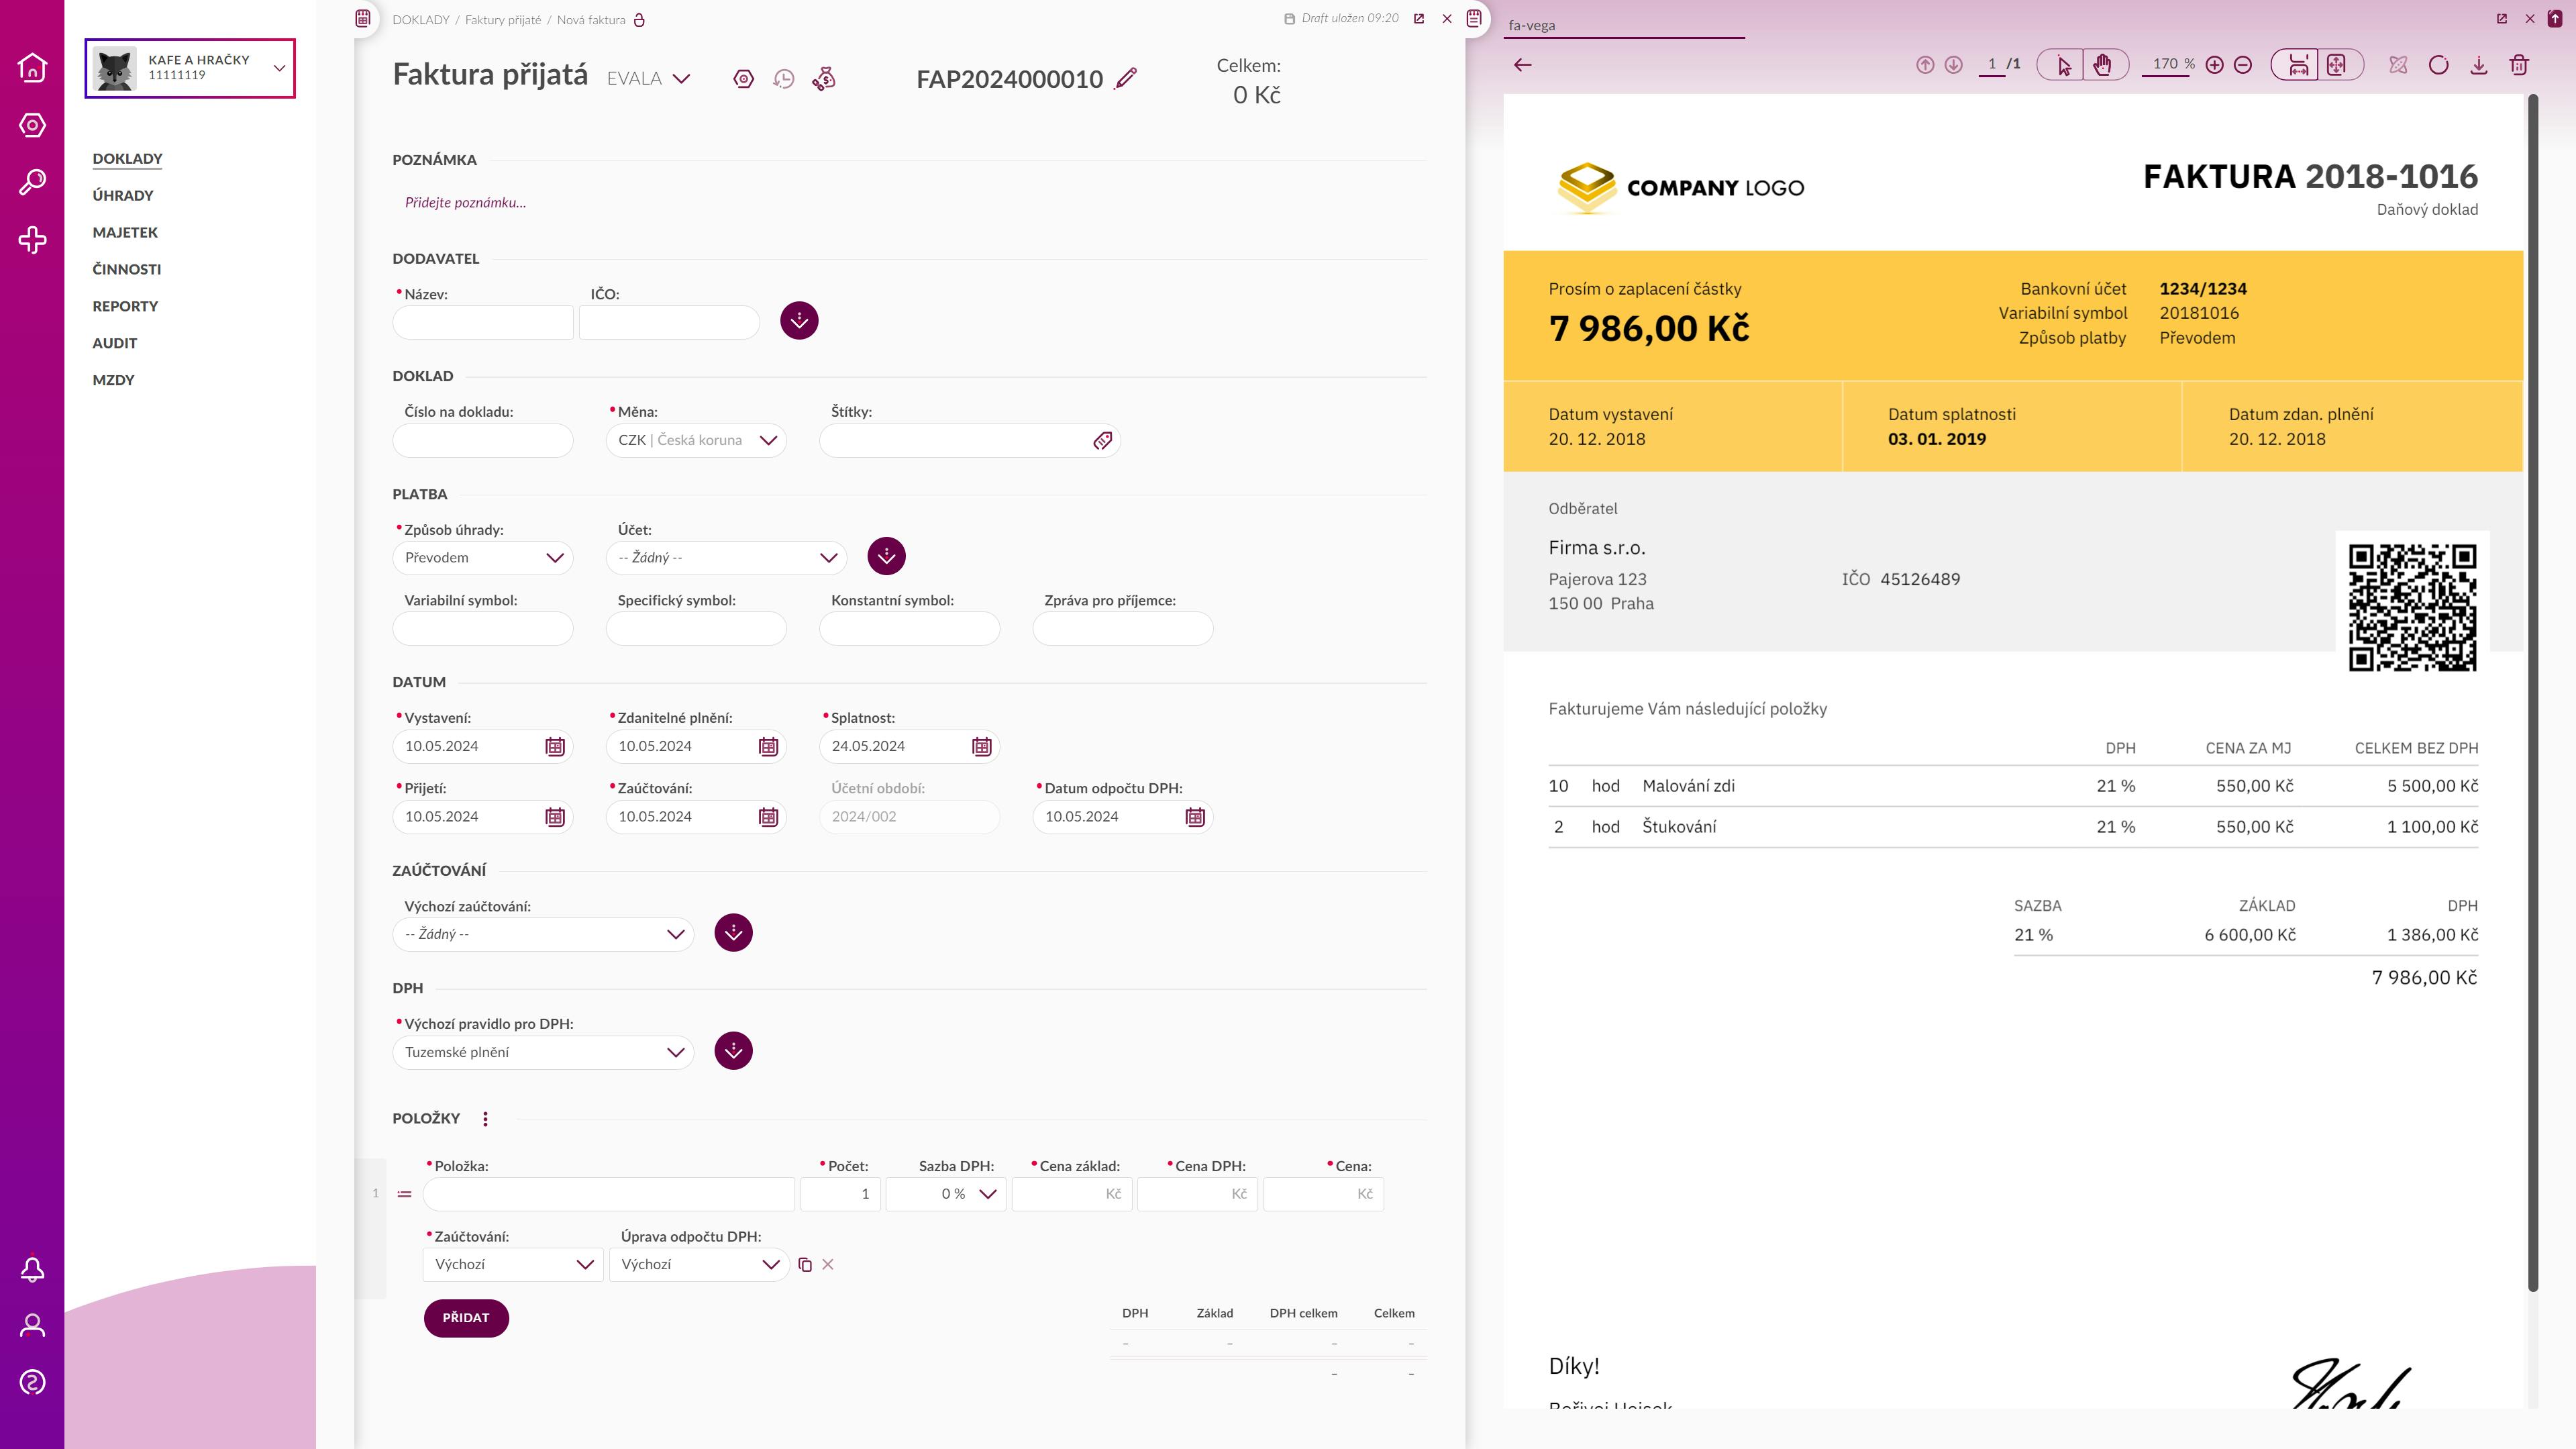
Task: Open calendar for Splatnost date
Action: pos(981,746)
